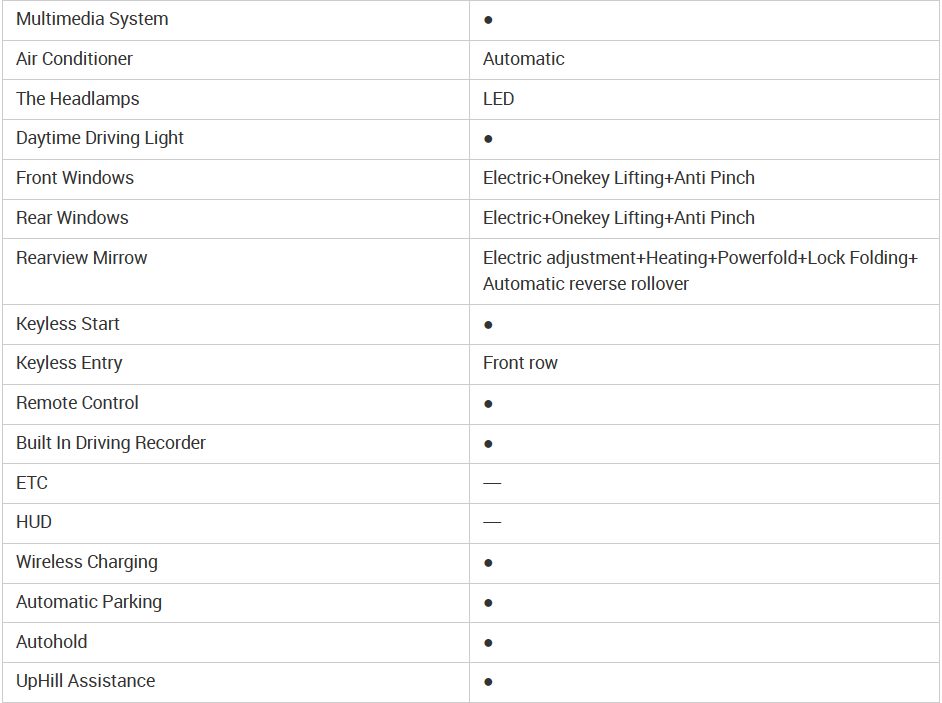Click the bullet in Daytime Driving Light row

[488, 139]
